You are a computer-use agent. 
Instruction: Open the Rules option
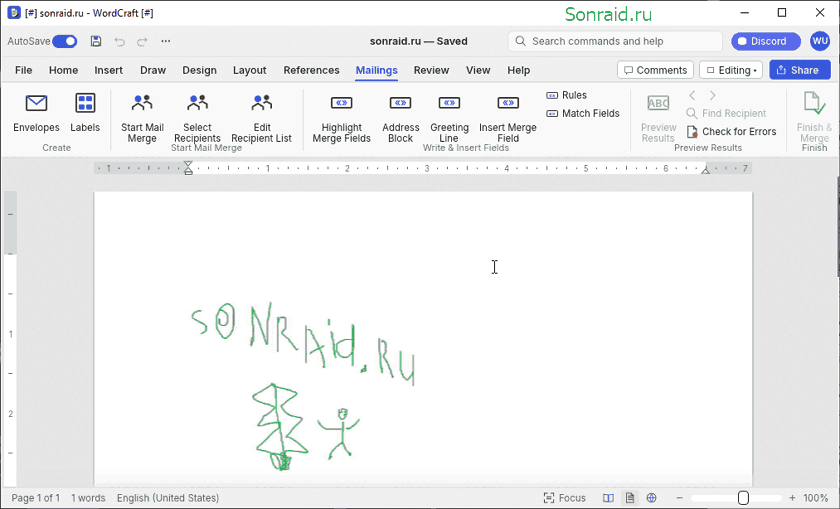[566, 95]
